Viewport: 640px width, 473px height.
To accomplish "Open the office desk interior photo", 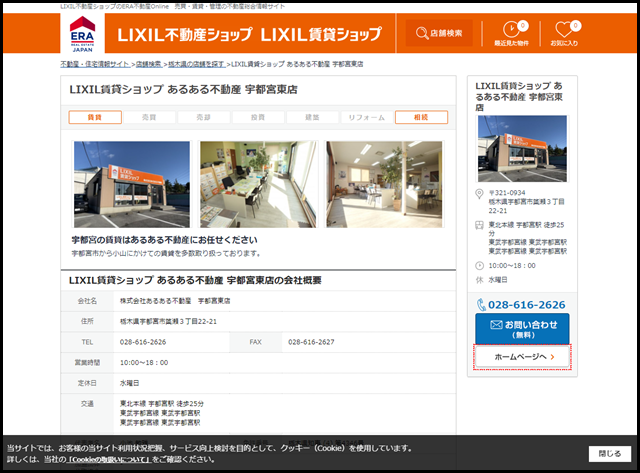I will click(x=258, y=184).
